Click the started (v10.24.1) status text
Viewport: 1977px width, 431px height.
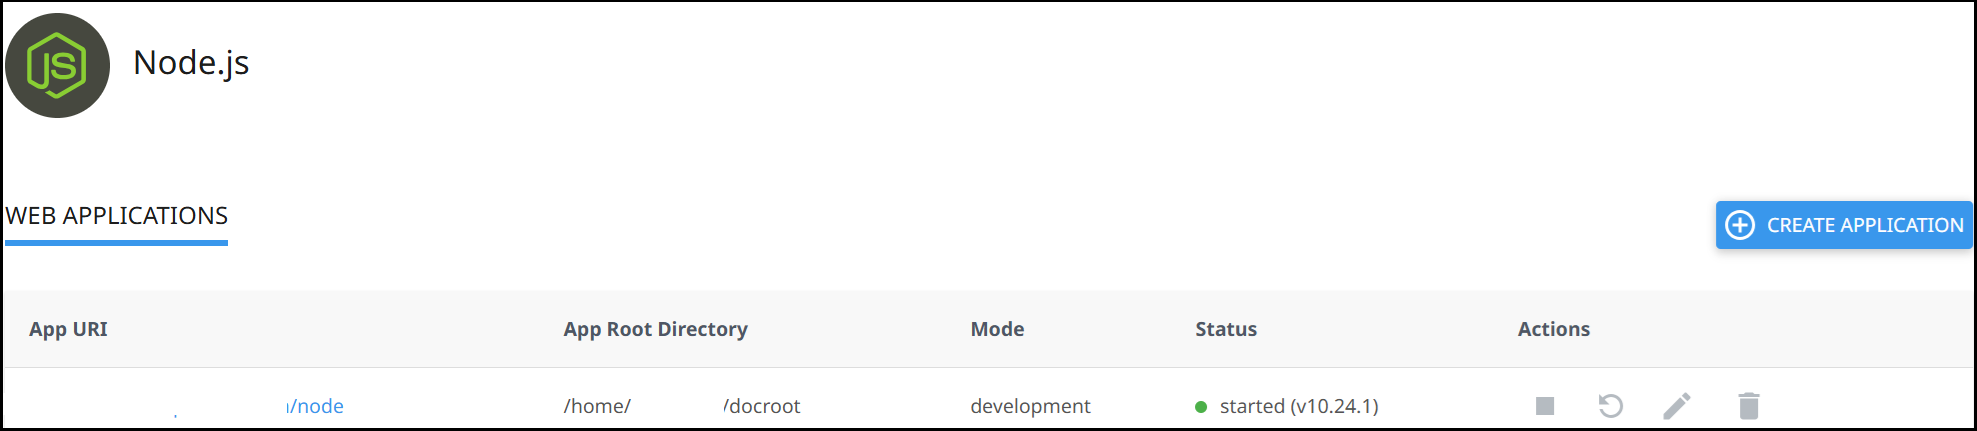point(1299,406)
